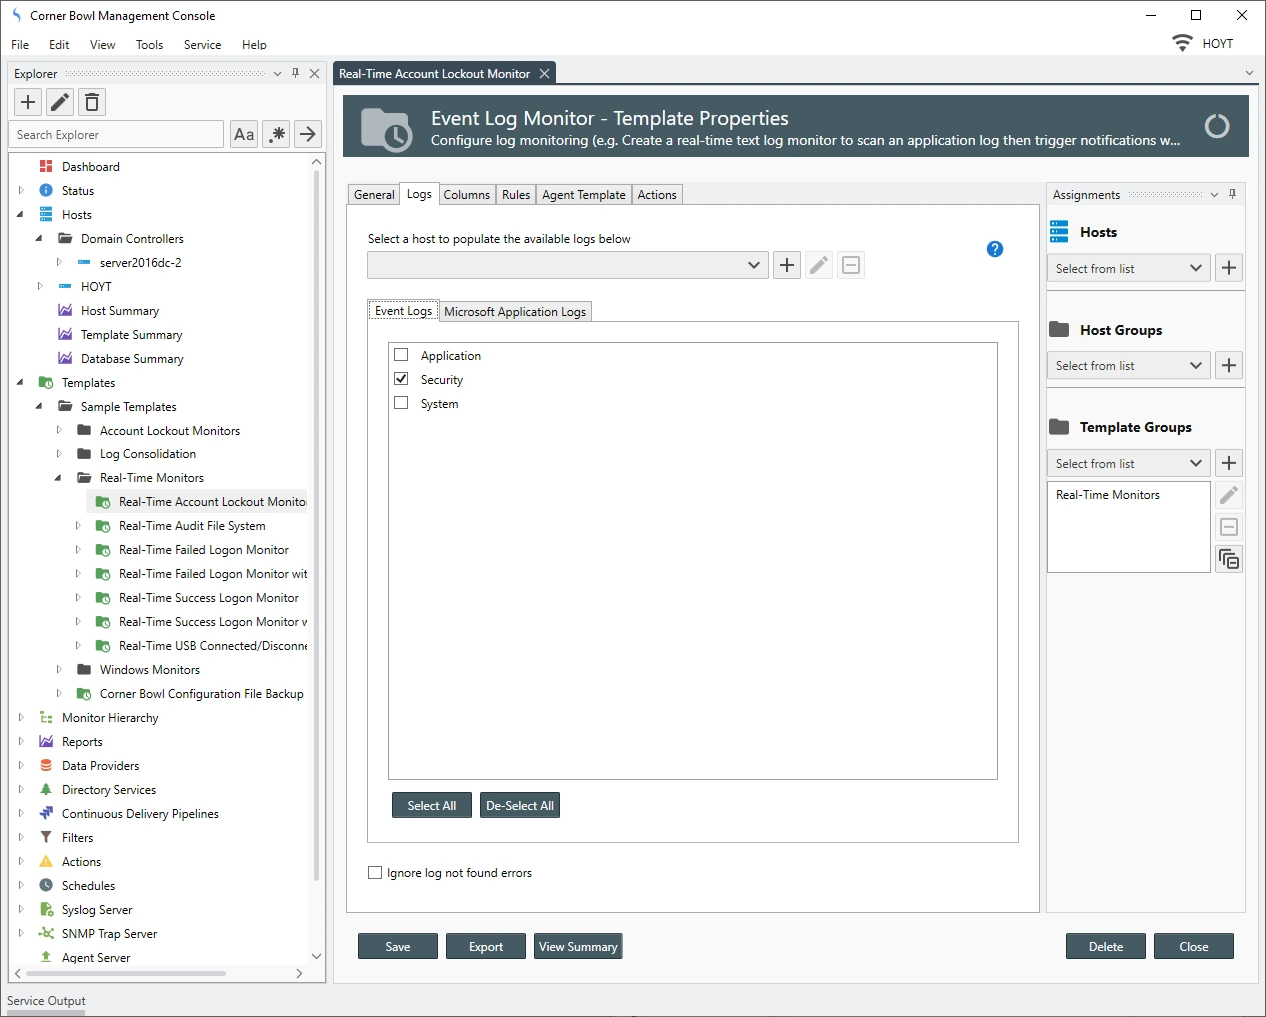The width and height of the screenshot is (1266, 1017).
Task: Click the refresh circle icon in header
Action: pos(1216,126)
